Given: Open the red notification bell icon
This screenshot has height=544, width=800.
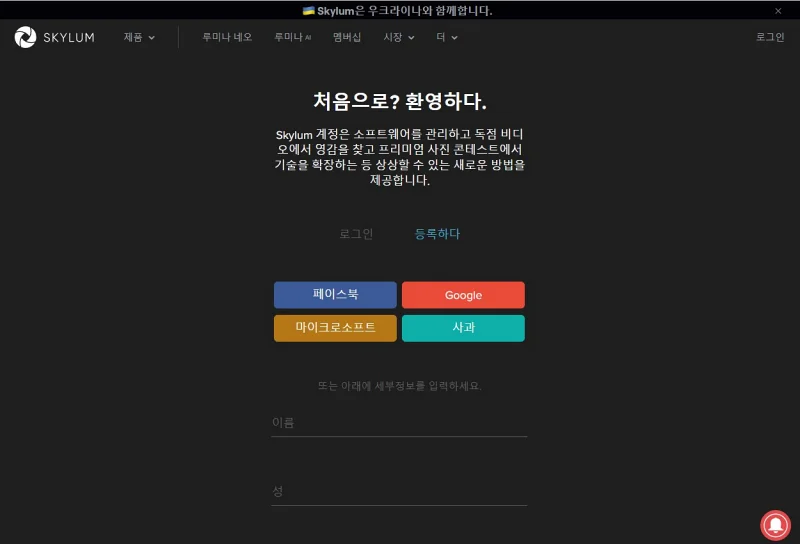Looking at the screenshot, I should click(x=776, y=525).
